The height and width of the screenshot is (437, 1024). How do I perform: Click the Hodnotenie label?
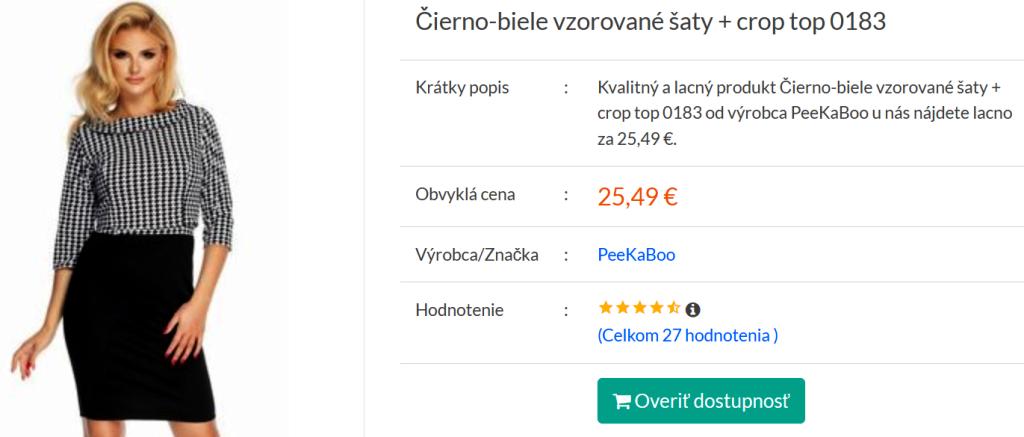click(x=459, y=310)
